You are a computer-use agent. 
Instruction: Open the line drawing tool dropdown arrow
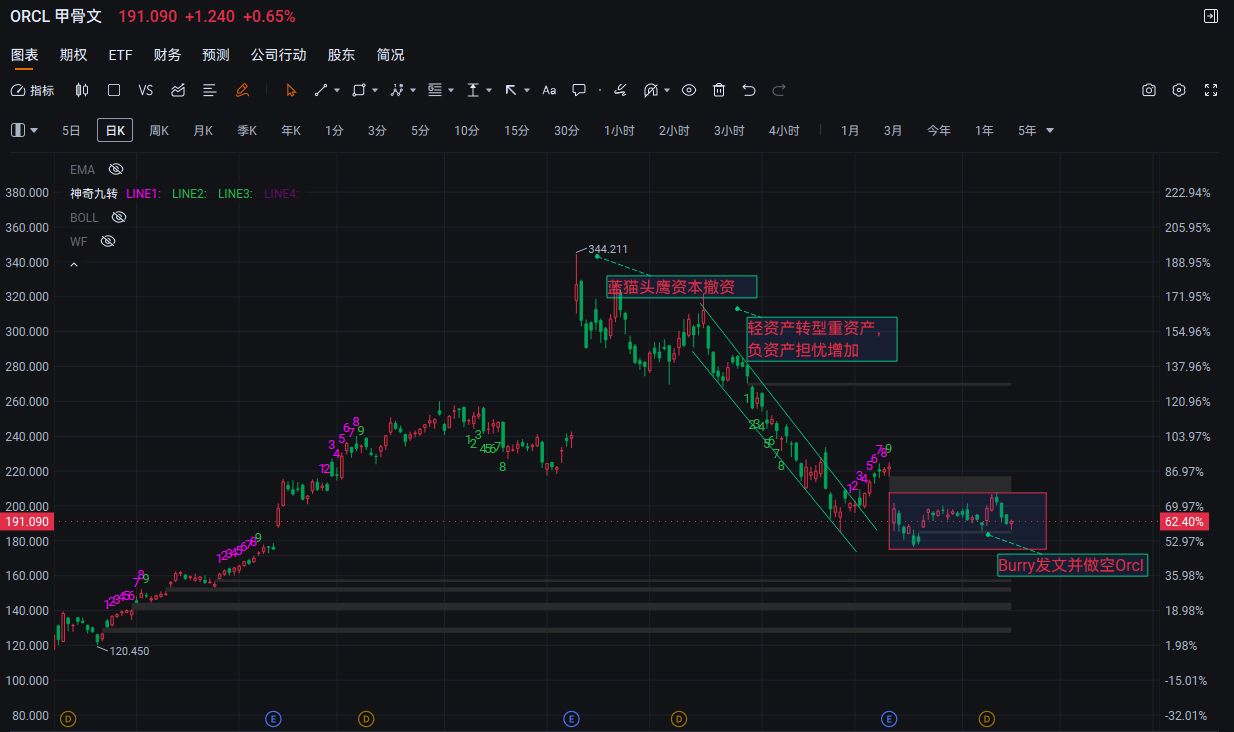click(x=337, y=90)
